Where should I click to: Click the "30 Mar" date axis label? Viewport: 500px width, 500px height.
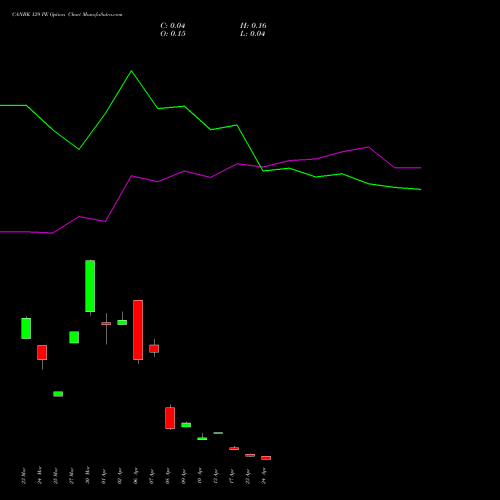(x=87, y=476)
